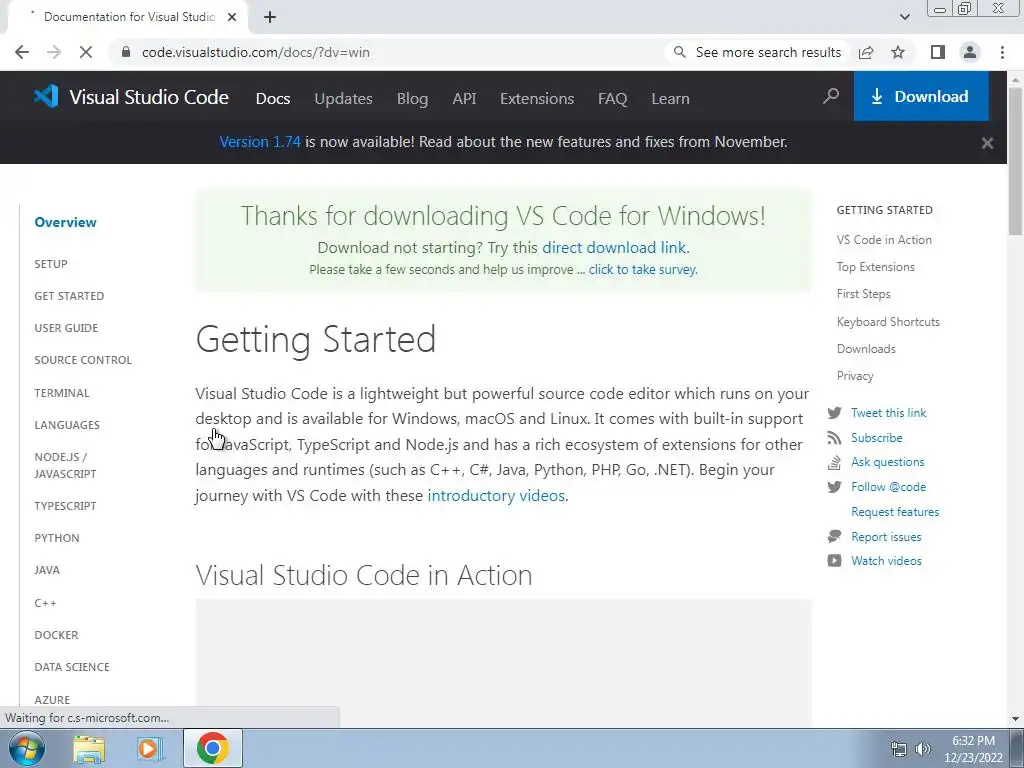Open the site search magnifier icon
The image size is (1024, 768).
coord(831,97)
